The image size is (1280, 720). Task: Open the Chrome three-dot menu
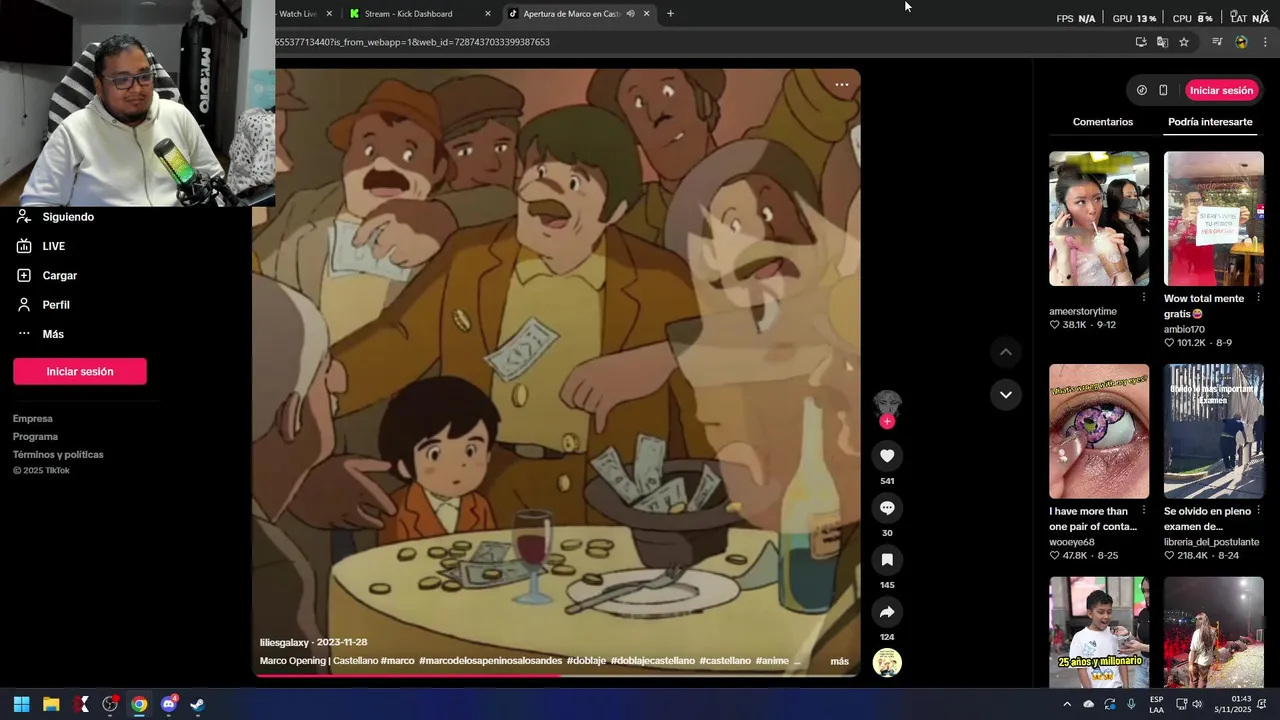tap(1265, 42)
